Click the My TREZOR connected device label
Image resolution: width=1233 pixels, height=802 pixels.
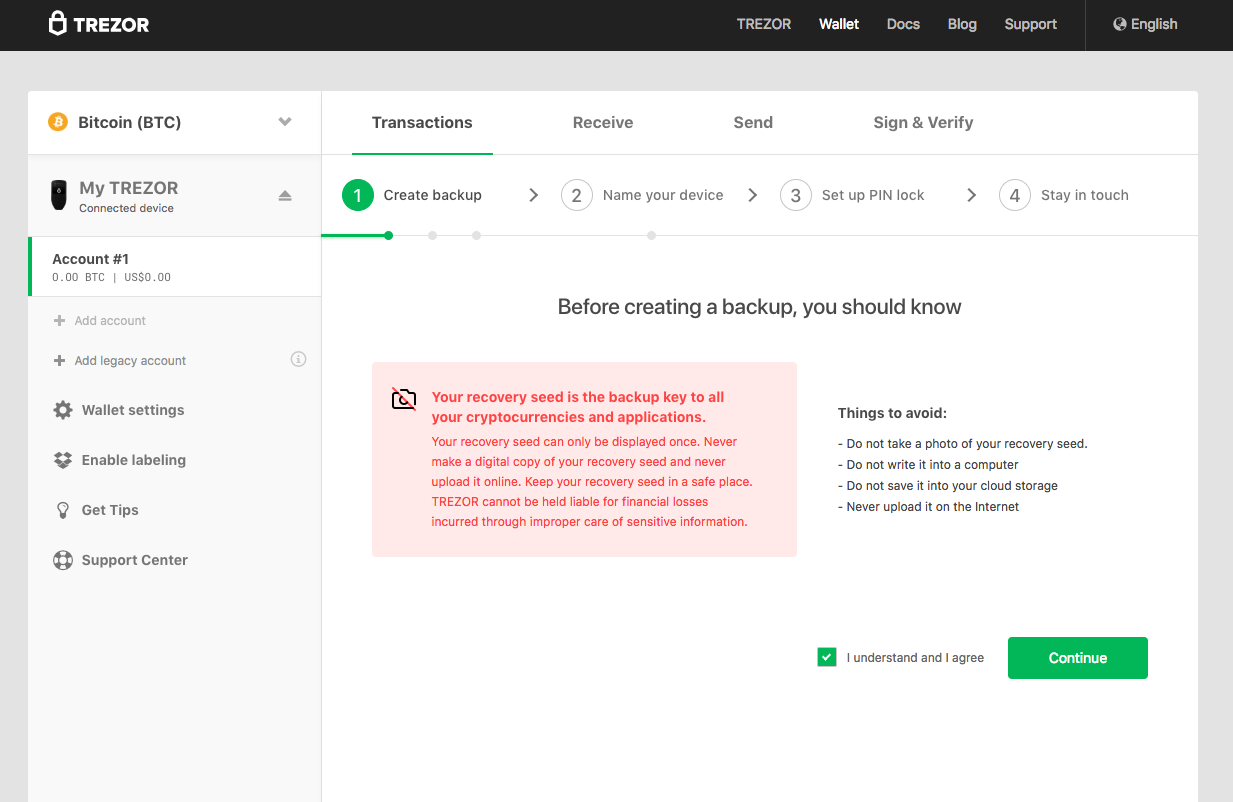(129, 195)
